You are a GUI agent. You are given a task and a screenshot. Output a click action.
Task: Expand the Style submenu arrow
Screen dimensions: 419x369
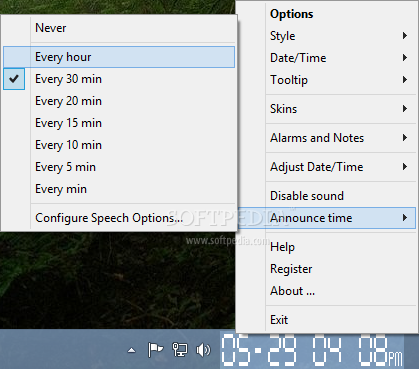tap(405, 36)
